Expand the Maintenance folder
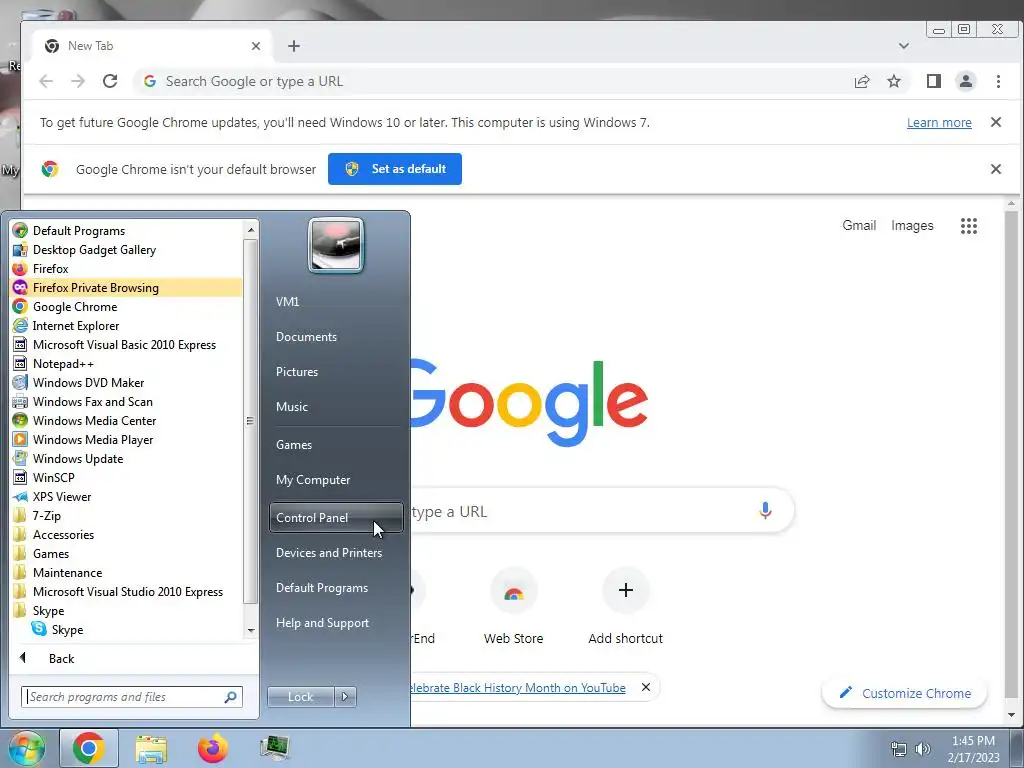The height and width of the screenshot is (768, 1024). coord(126,572)
